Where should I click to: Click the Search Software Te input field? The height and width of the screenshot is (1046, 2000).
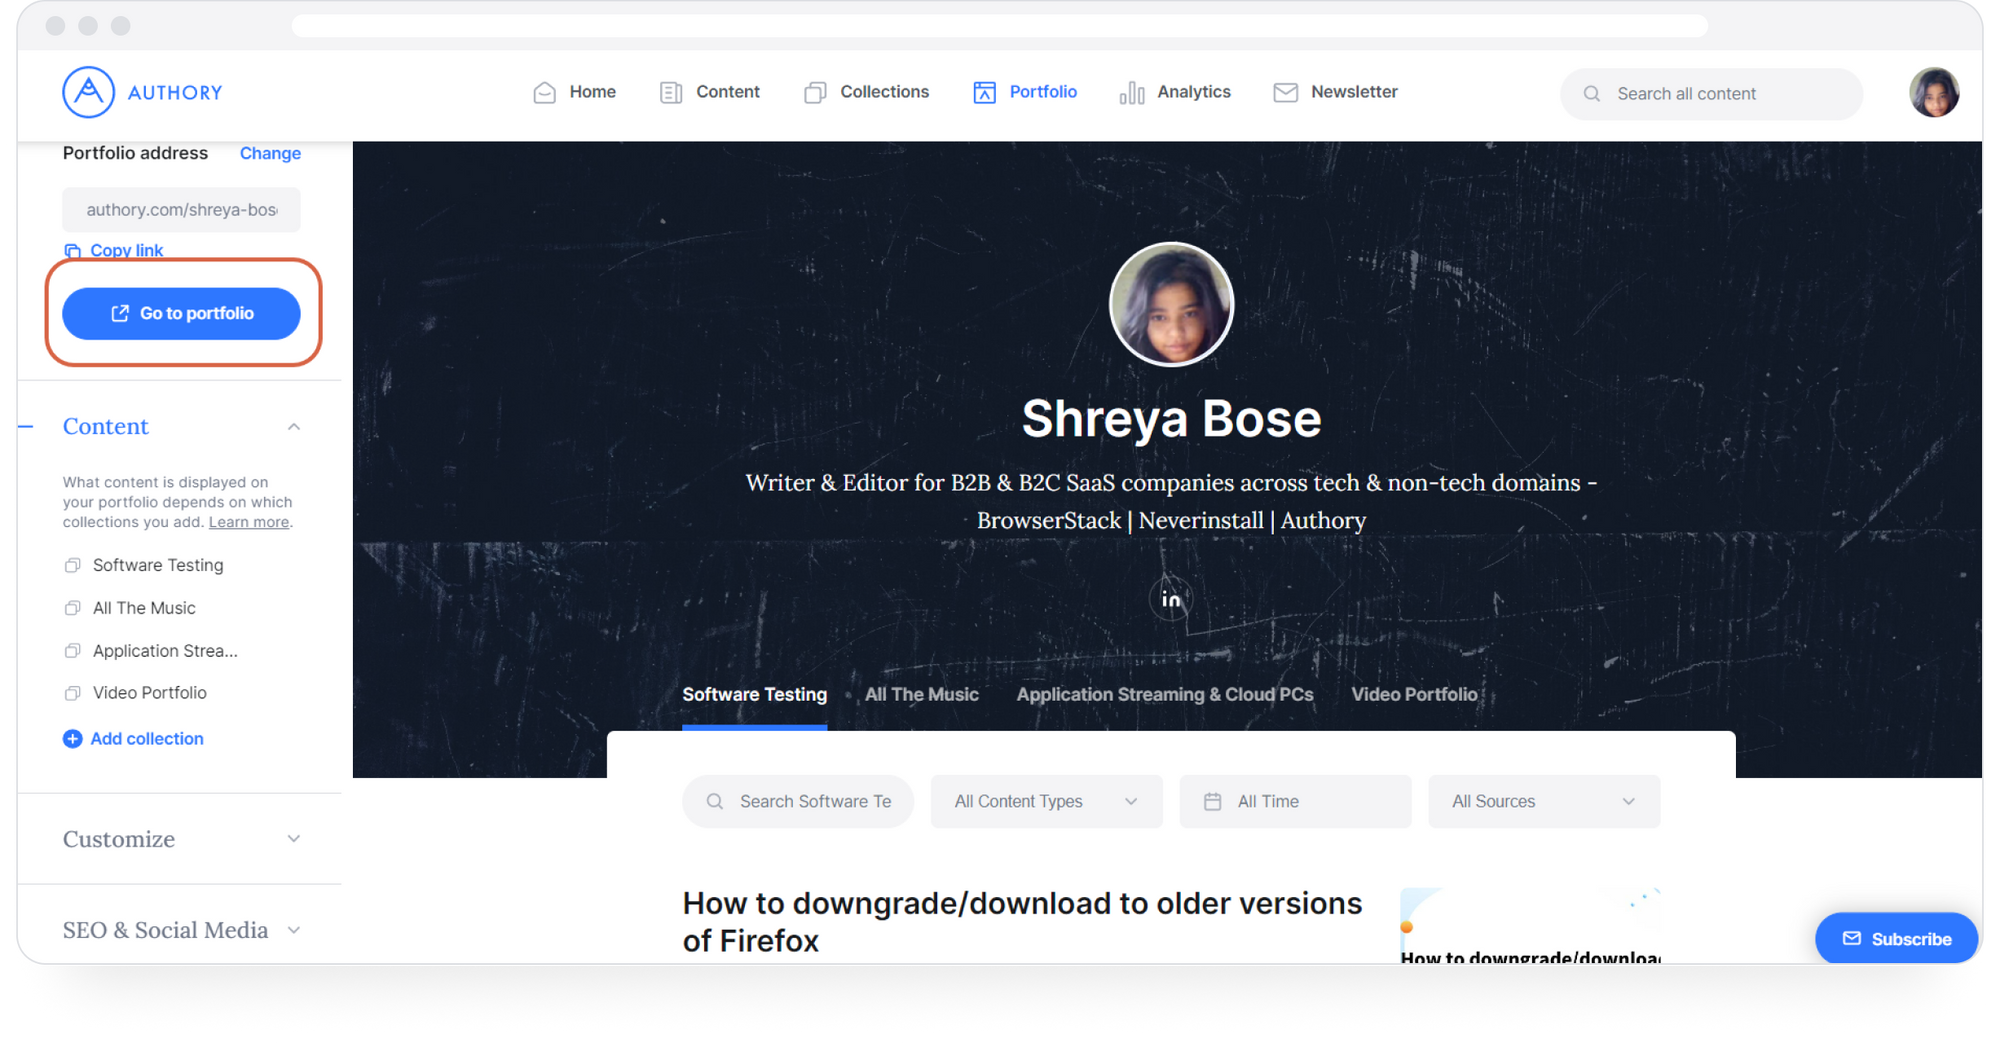[798, 802]
